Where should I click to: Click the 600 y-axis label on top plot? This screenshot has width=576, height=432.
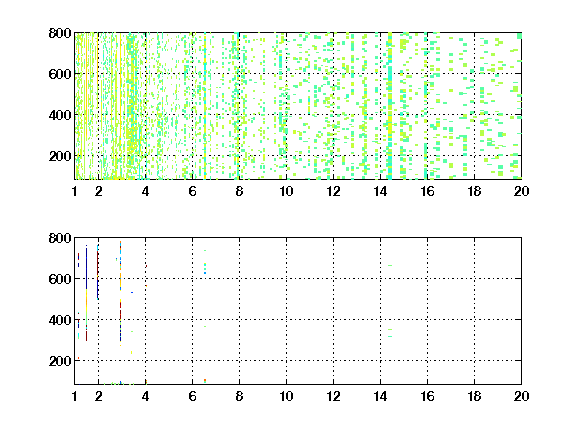click(60, 74)
